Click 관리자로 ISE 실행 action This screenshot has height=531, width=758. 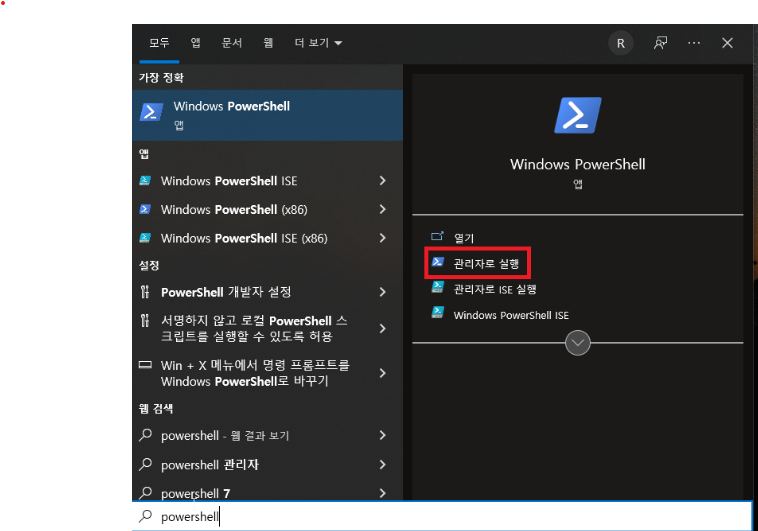pyautogui.click(x=495, y=289)
